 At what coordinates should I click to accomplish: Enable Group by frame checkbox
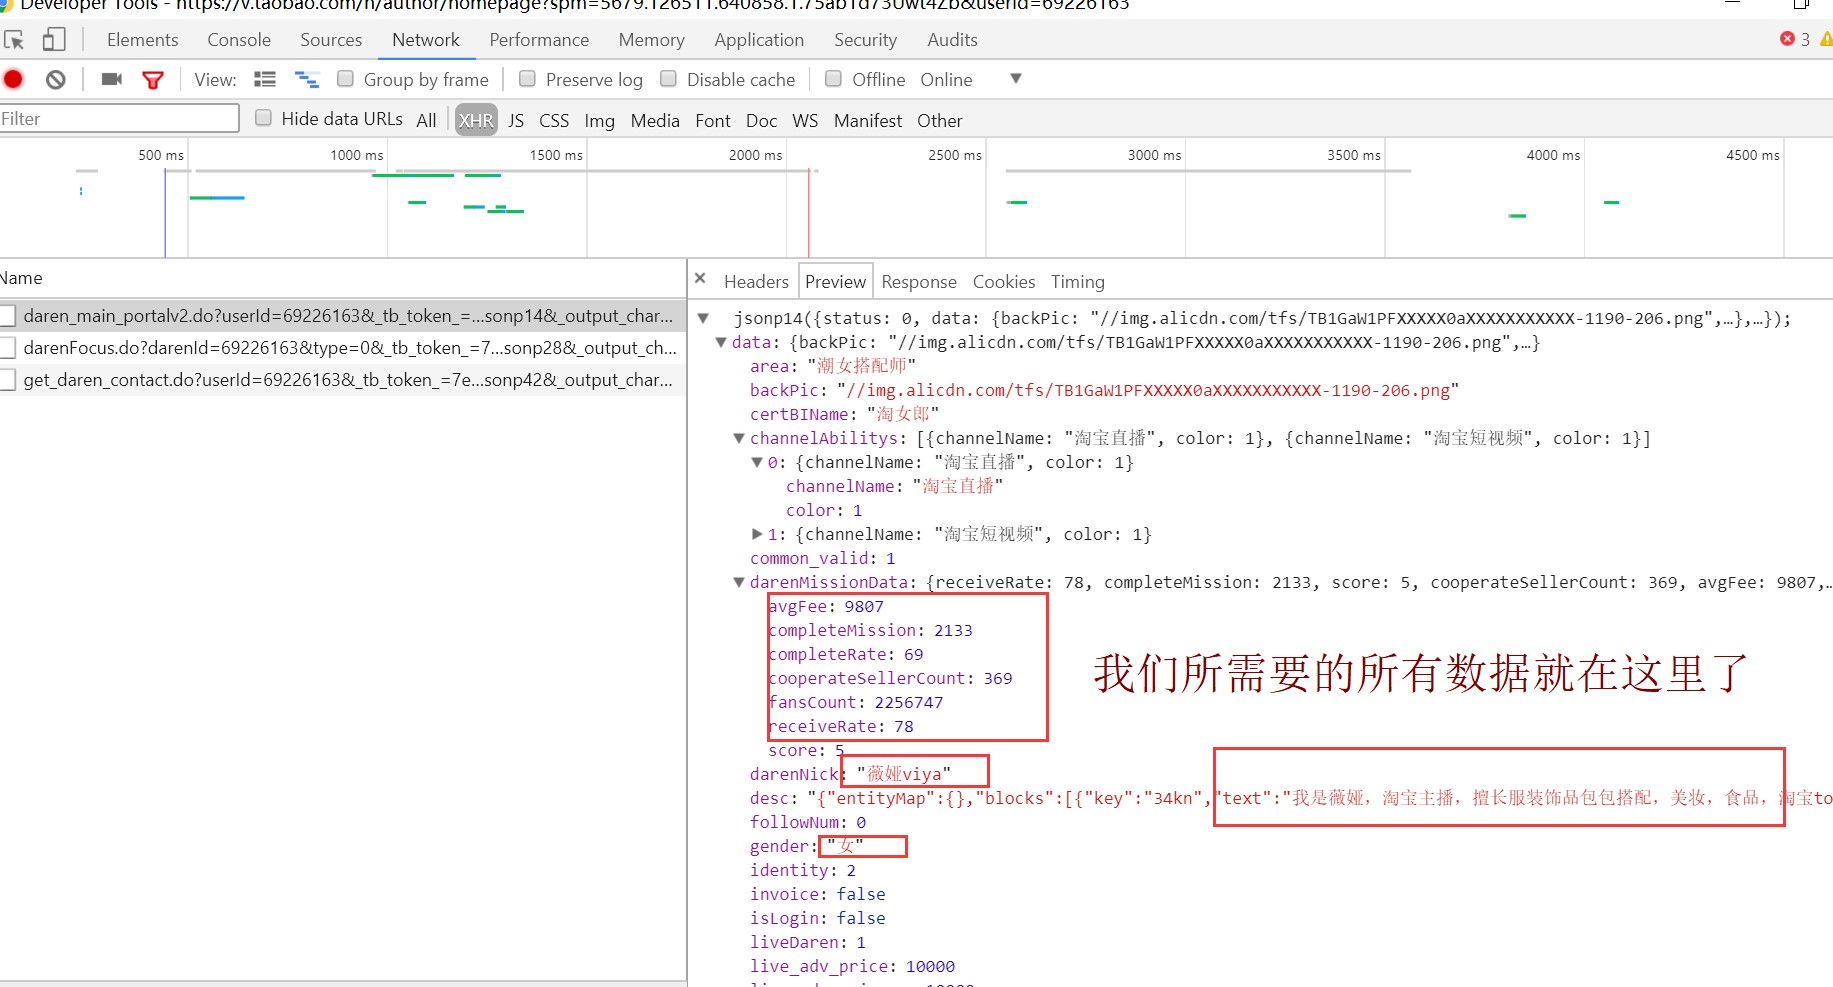pyautogui.click(x=346, y=78)
